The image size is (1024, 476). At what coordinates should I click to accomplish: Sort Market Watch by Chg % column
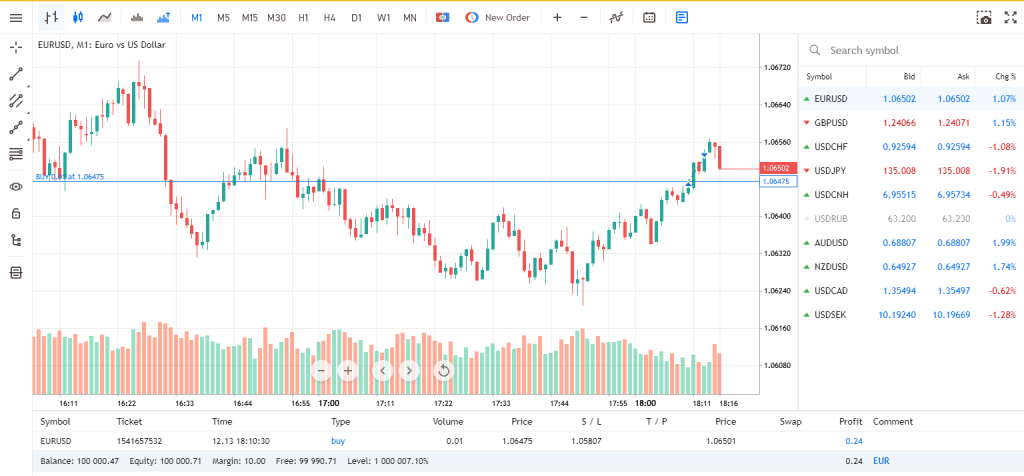tap(1006, 76)
